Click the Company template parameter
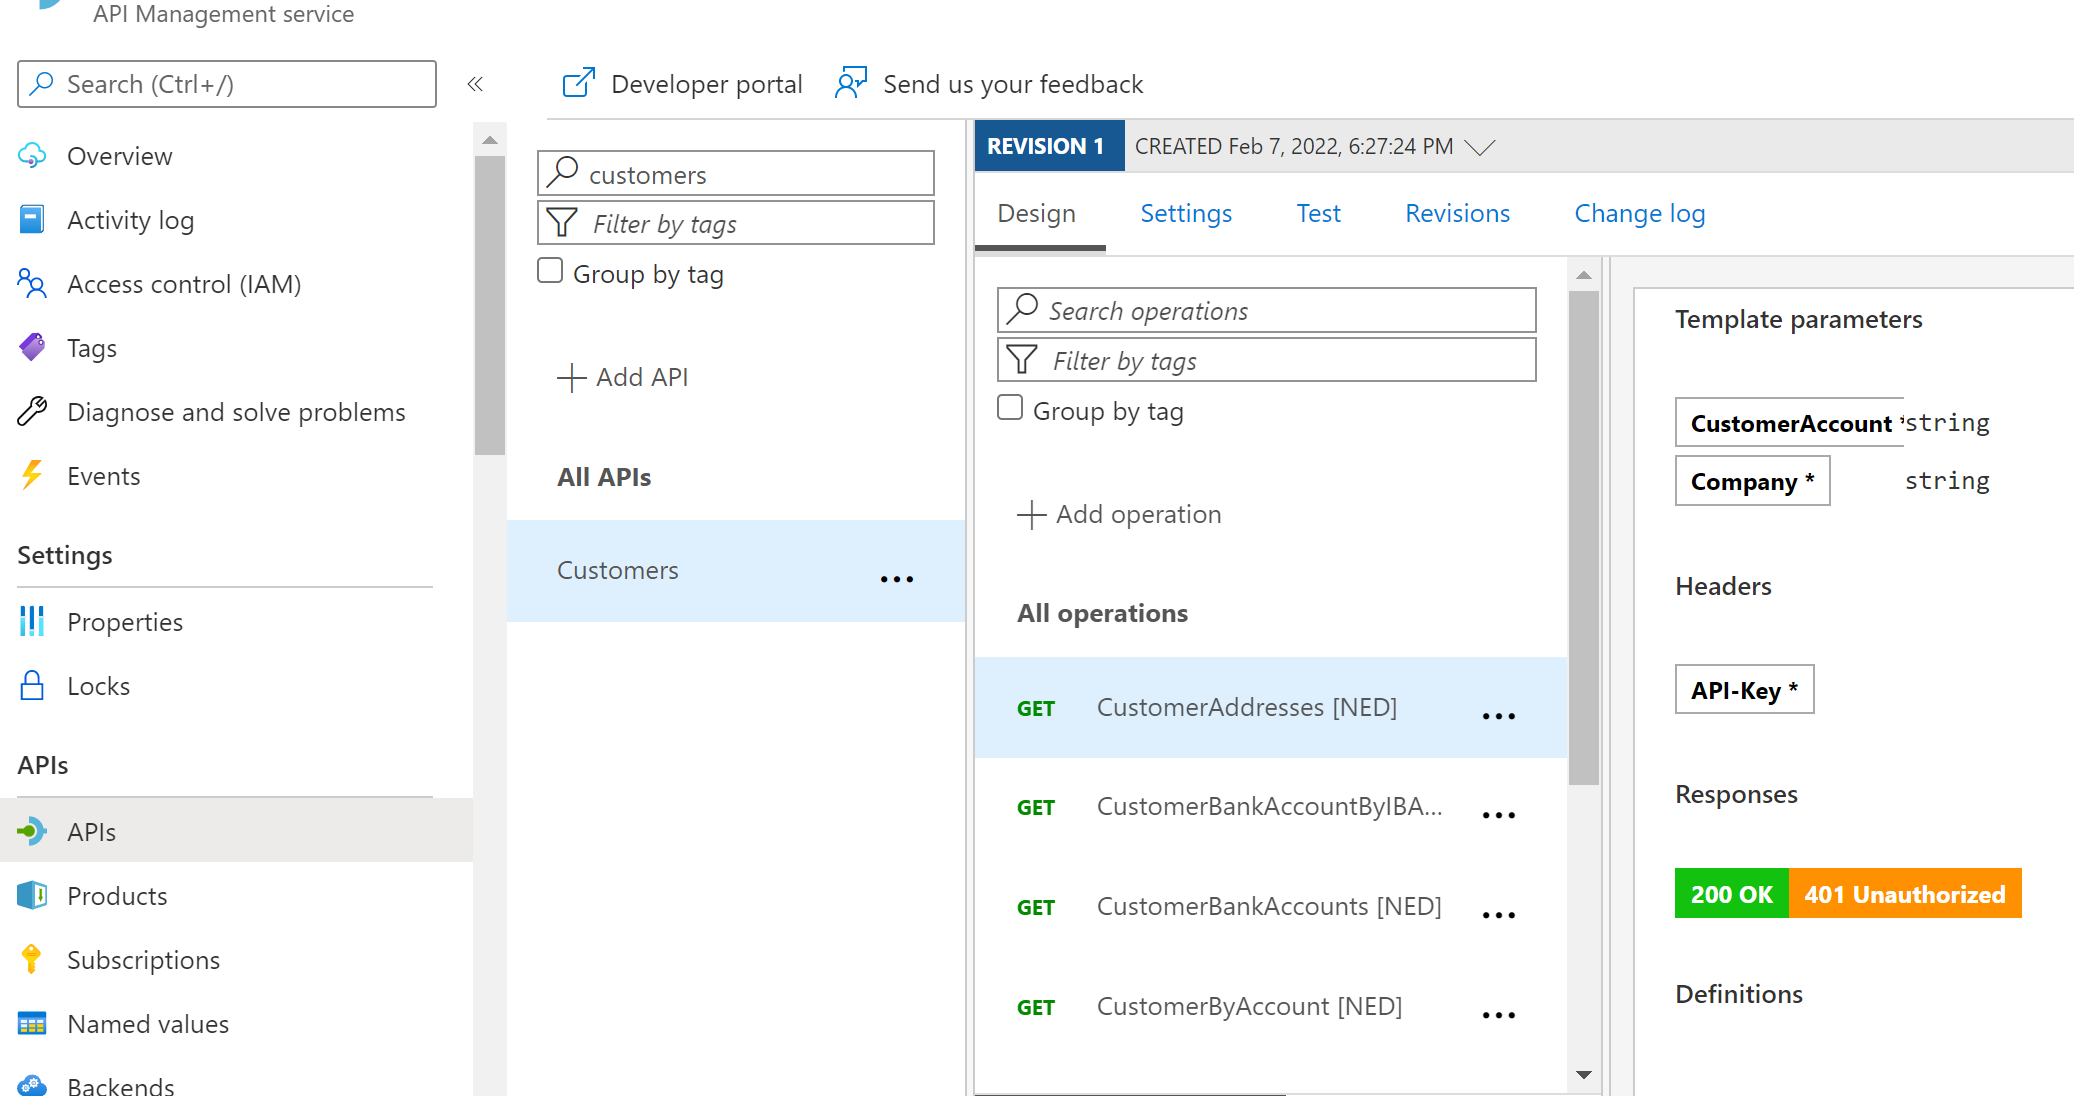2074x1096 pixels. (1752, 481)
